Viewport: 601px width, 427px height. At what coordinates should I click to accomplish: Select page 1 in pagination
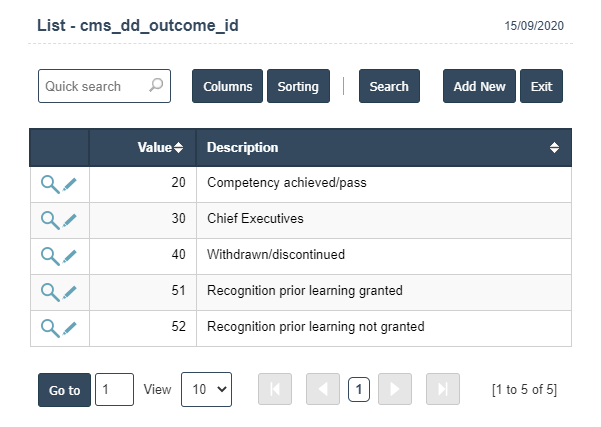[358, 390]
